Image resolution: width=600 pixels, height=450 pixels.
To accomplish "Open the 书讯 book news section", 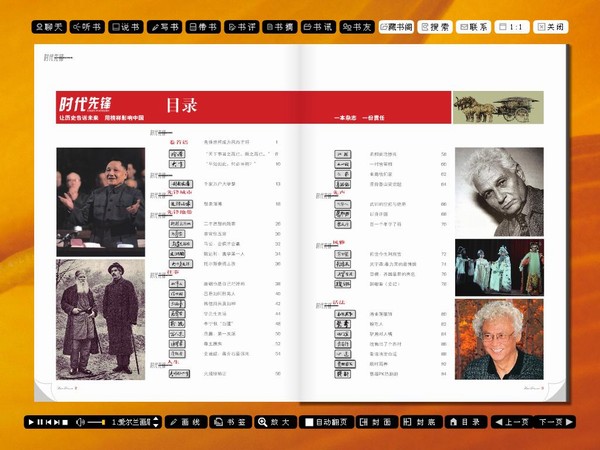I will [x=318, y=27].
